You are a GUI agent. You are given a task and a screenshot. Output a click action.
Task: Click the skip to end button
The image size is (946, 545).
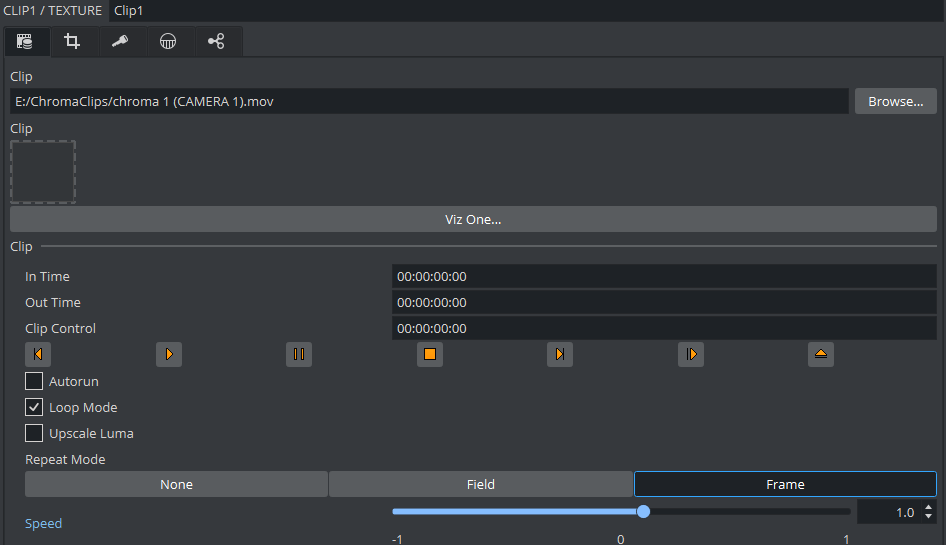click(x=560, y=354)
